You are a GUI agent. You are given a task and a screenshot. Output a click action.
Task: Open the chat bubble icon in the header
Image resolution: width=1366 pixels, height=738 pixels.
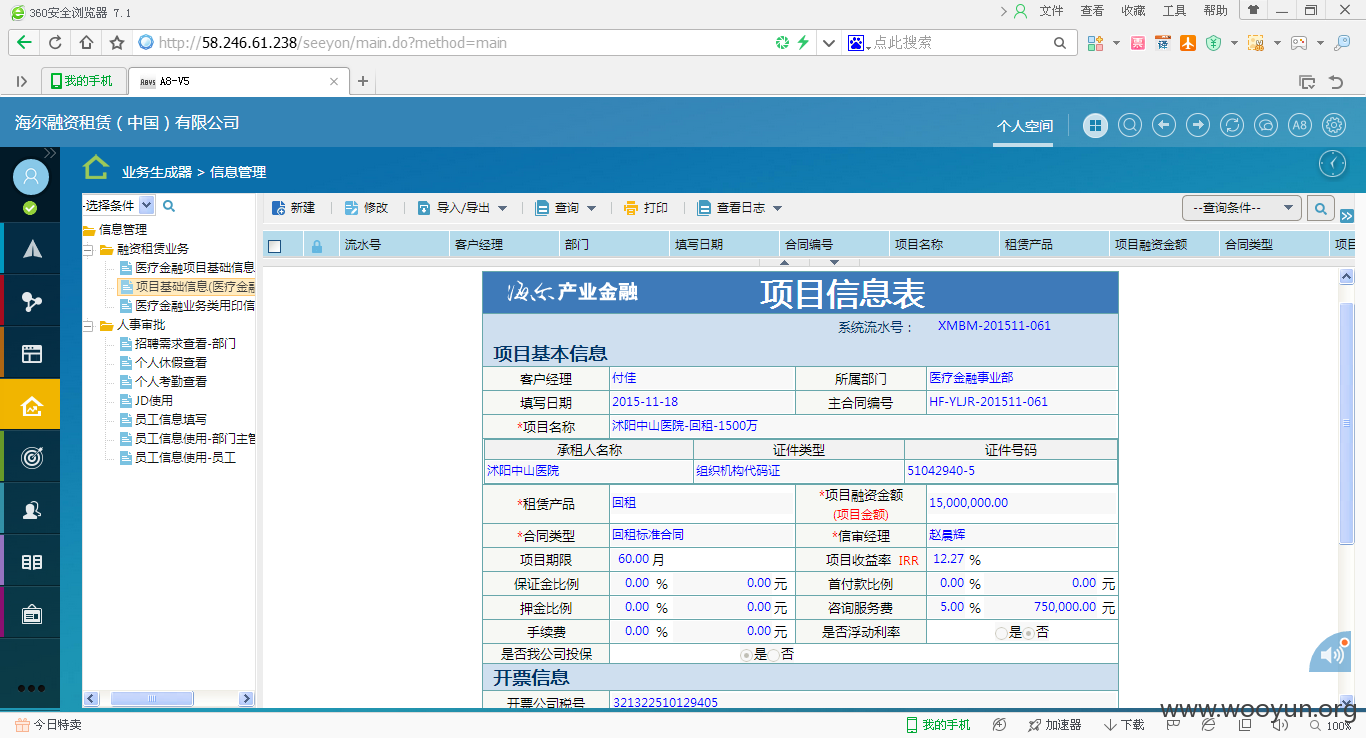(1266, 125)
